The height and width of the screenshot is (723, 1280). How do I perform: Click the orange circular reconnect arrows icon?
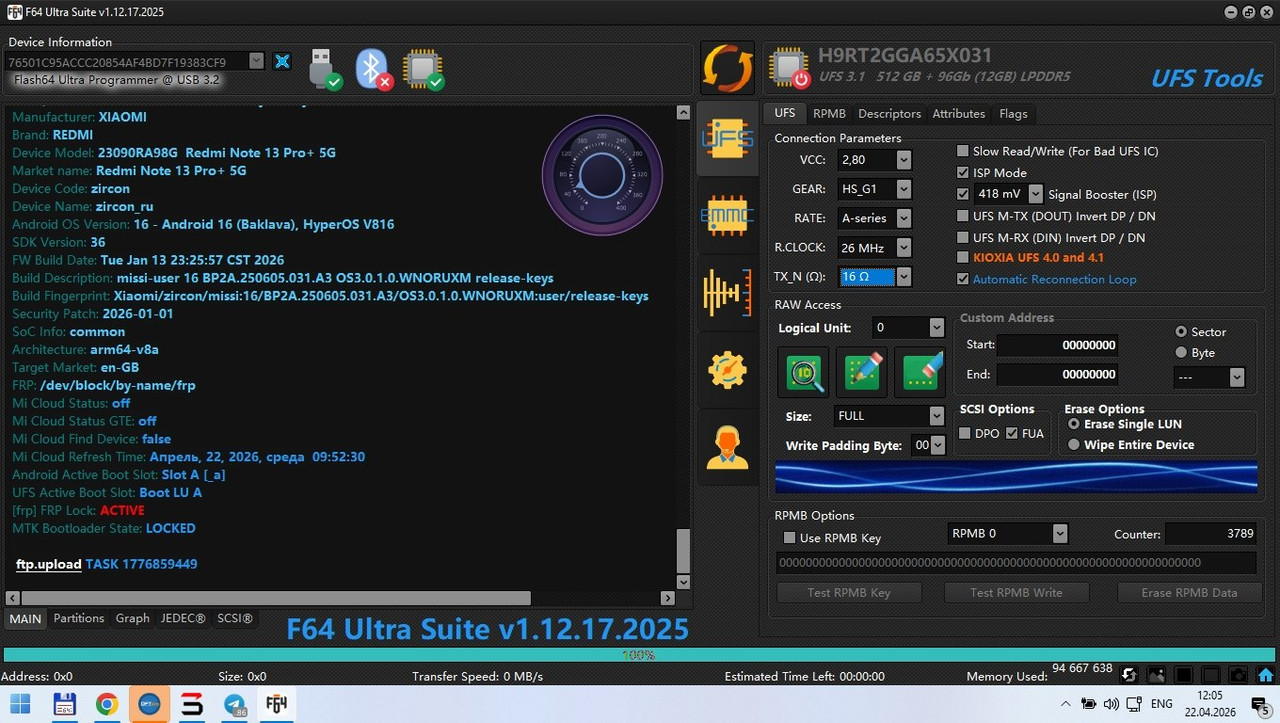(727, 68)
